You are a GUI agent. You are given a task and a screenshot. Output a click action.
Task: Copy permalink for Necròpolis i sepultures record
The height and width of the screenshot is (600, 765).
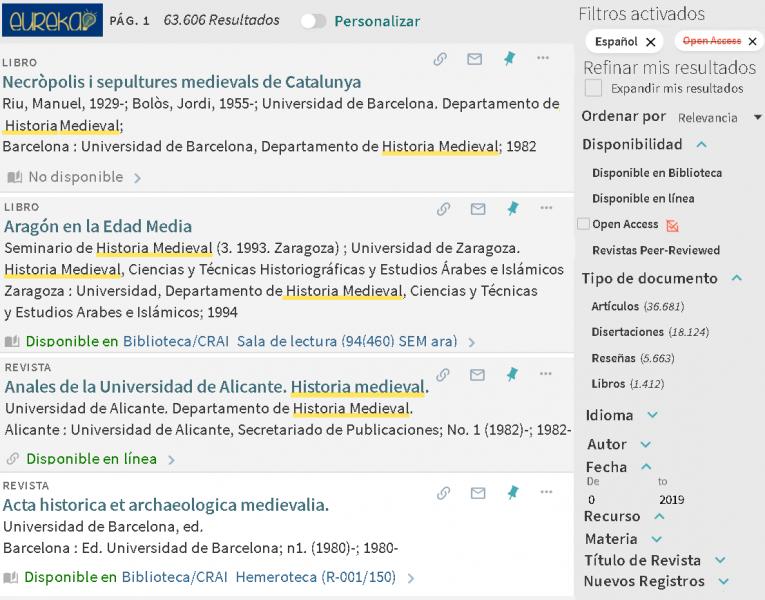click(x=440, y=59)
